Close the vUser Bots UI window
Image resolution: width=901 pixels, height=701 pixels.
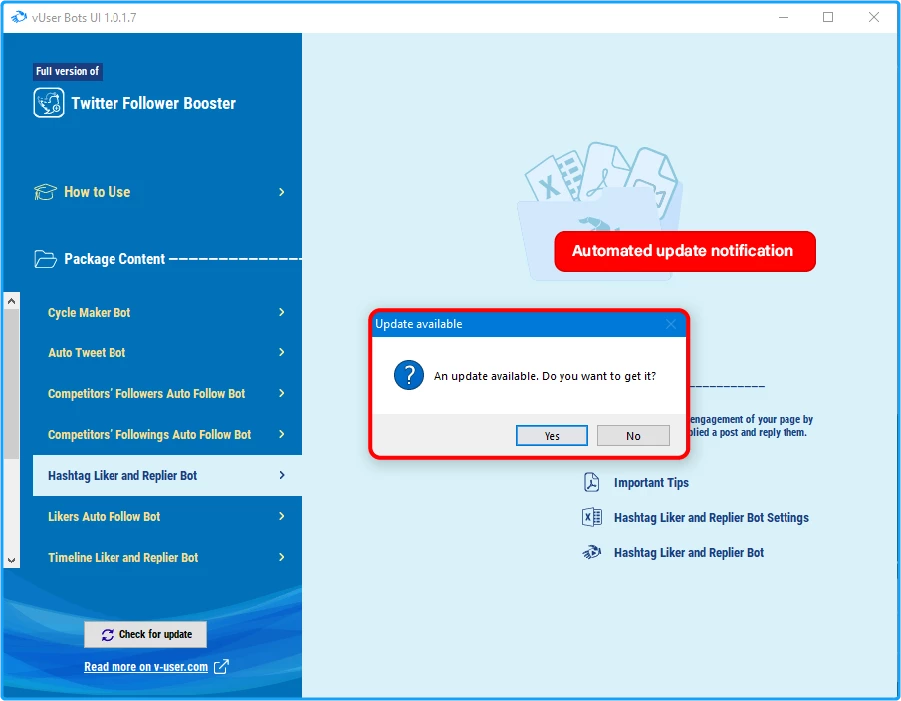pos(873,17)
